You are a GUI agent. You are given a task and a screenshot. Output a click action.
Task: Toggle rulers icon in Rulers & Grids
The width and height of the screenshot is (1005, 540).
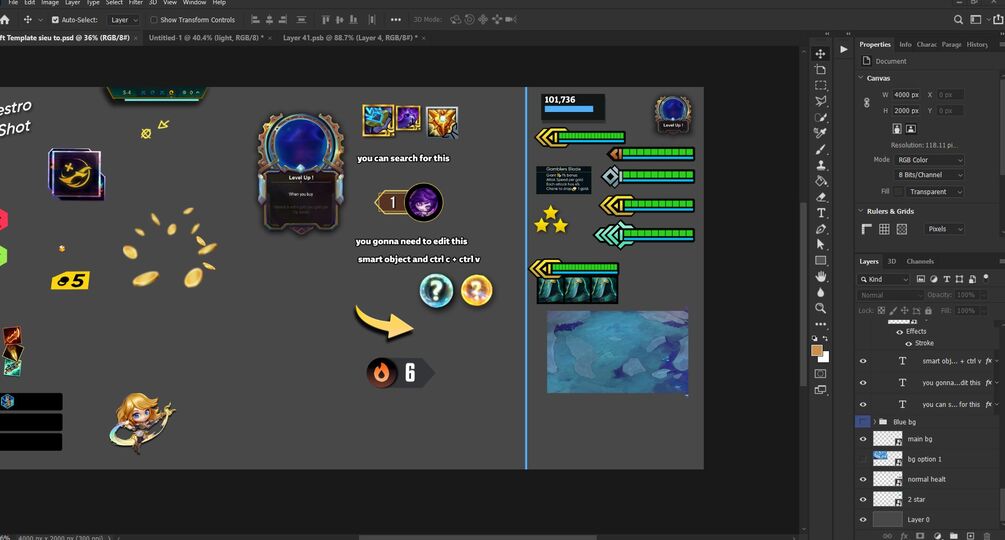point(867,229)
